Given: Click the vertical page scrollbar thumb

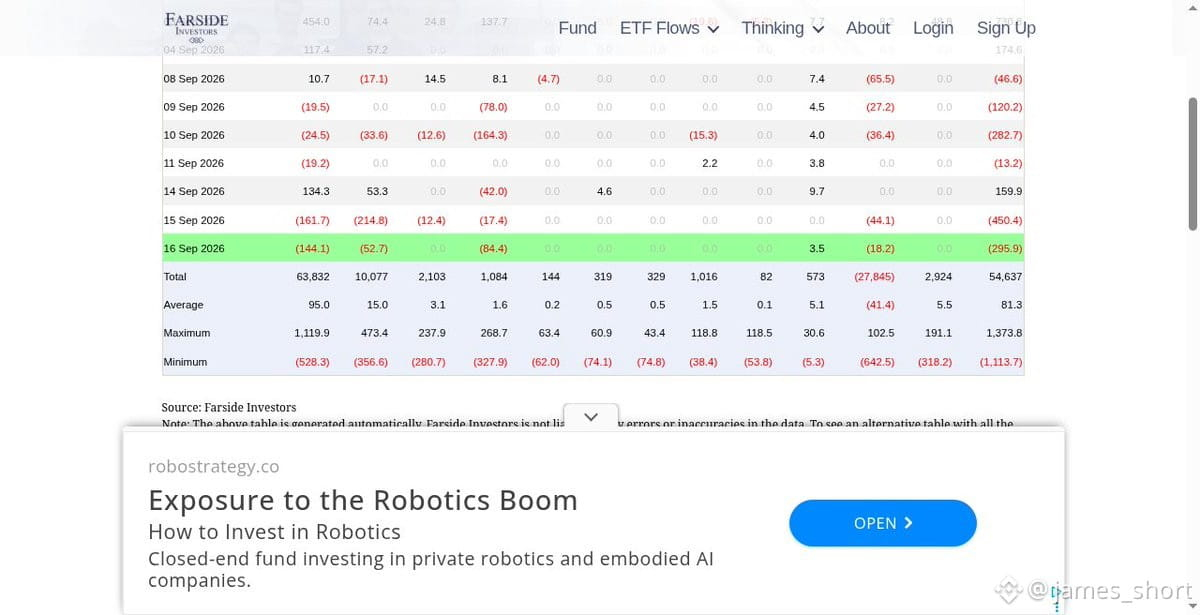Looking at the screenshot, I should [x=1192, y=163].
